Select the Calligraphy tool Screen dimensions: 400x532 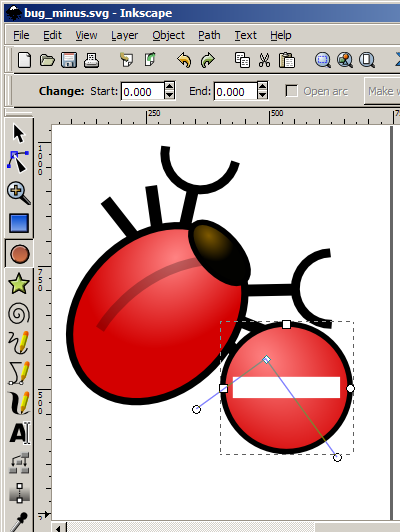(x=19, y=403)
